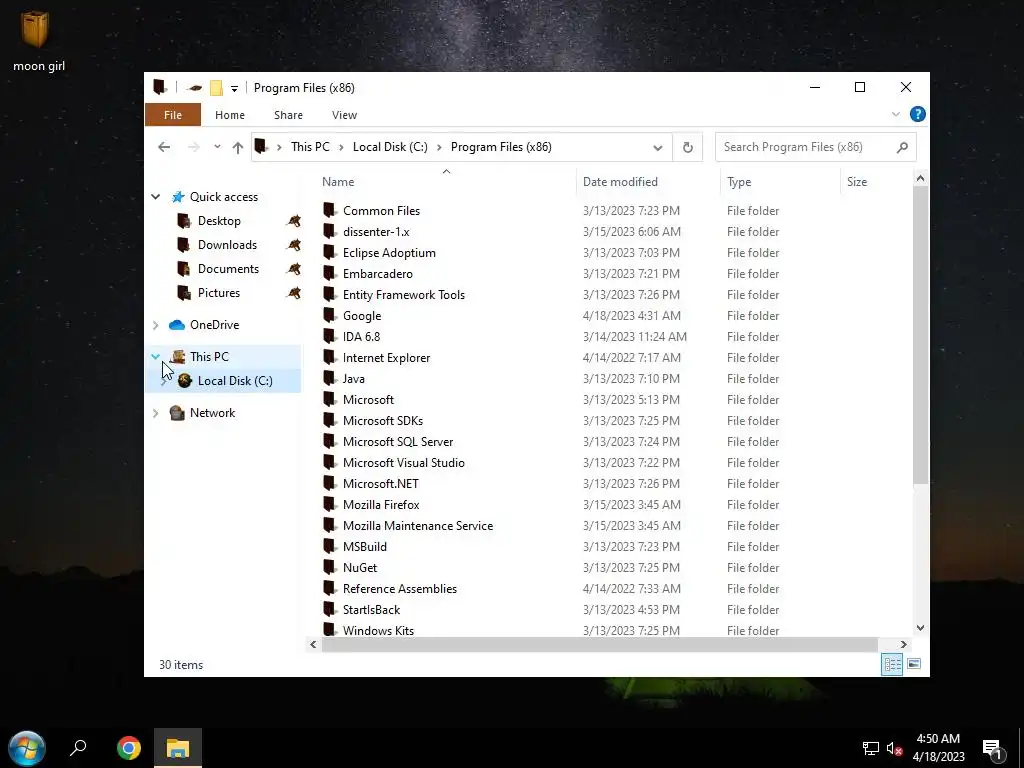The height and width of the screenshot is (768, 1024).
Task: Open recent locations dropdown arrow
Action: coord(217,148)
